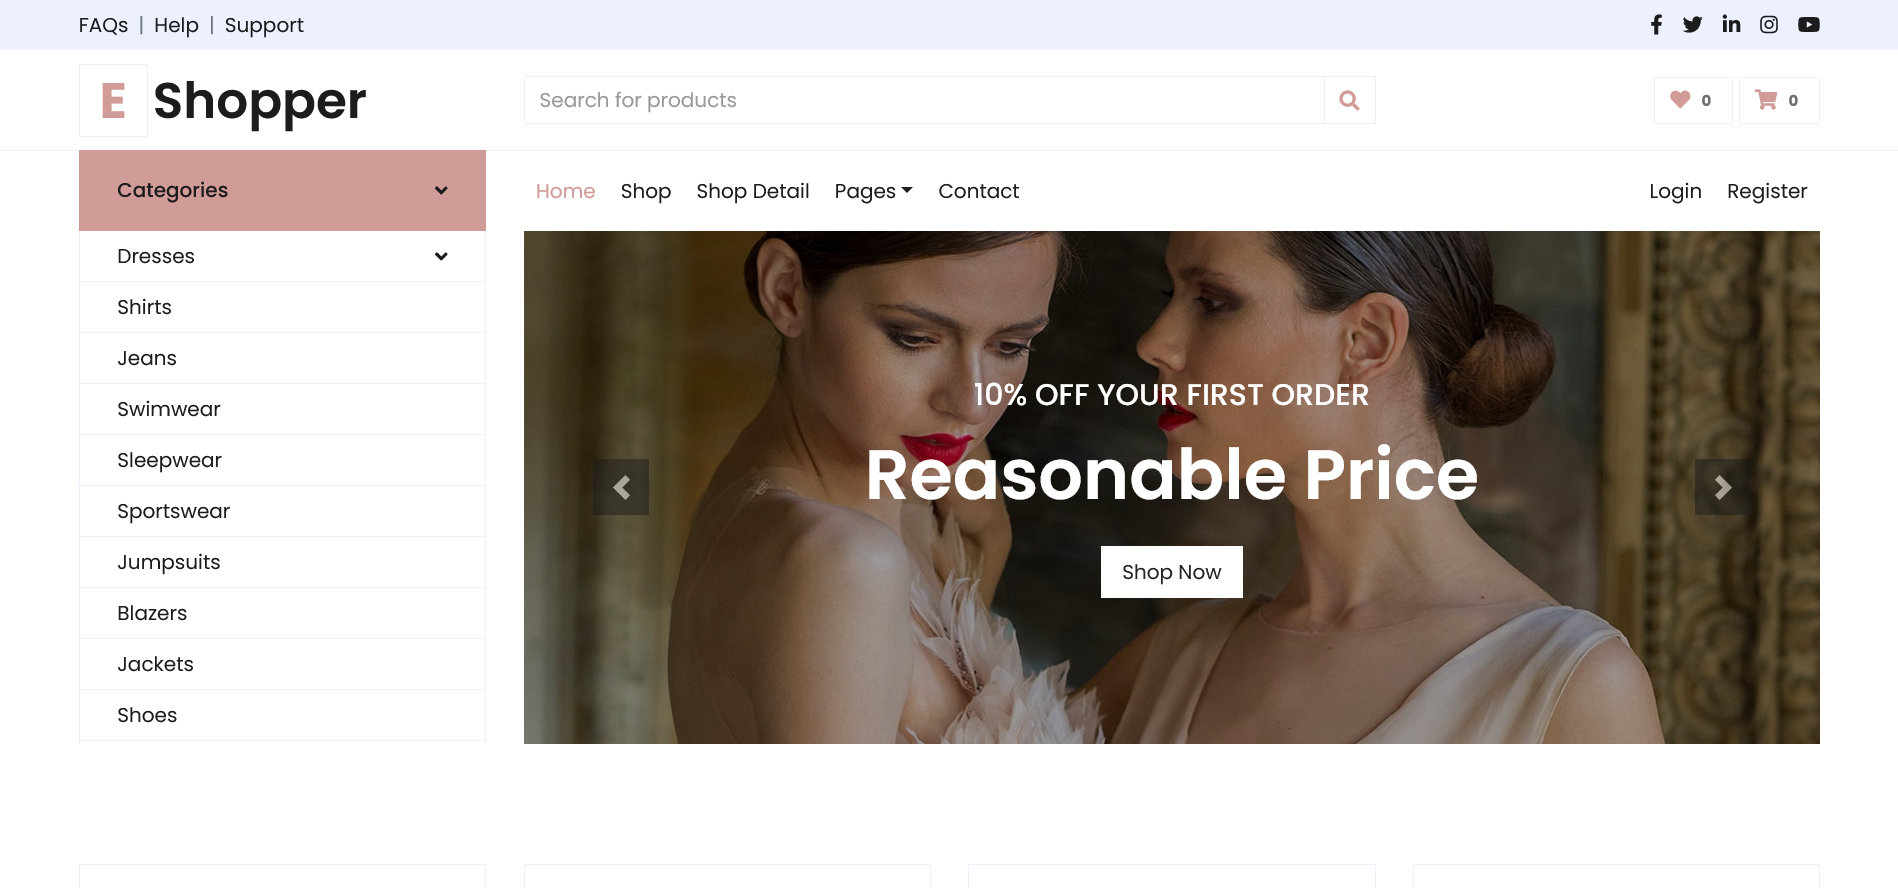Click the search magnifier icon
1898x888 pixels.
(x=1349, y=100)
